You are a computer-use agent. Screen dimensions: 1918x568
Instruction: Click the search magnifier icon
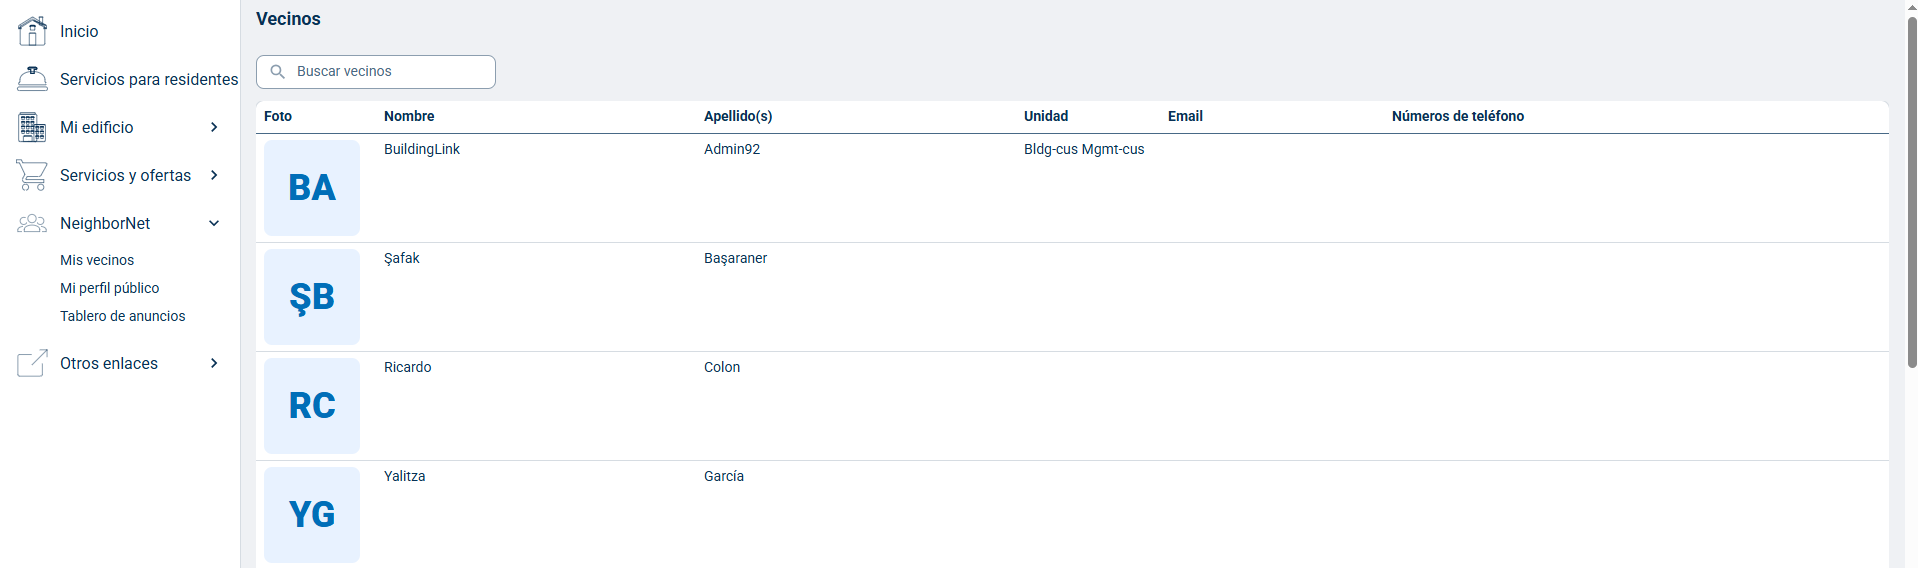click(x=278, y=72)
